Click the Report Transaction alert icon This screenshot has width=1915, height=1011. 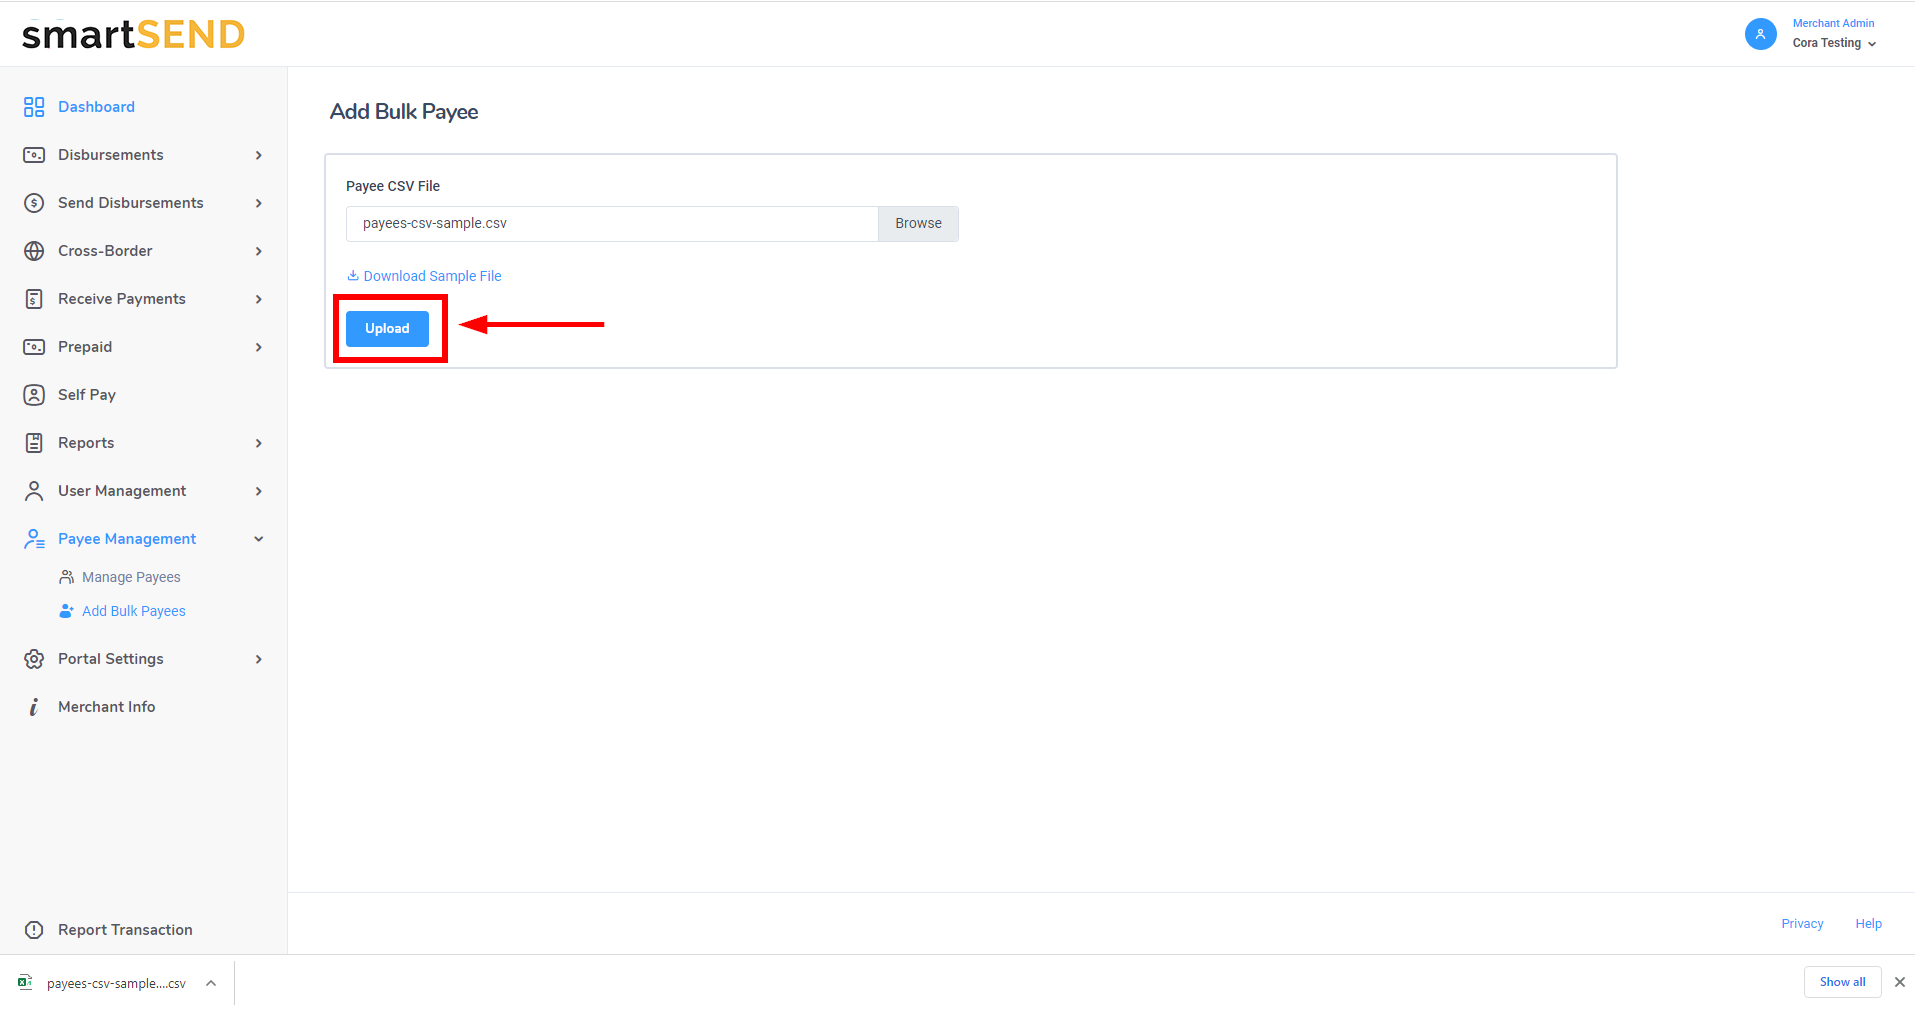pyautogui.click(x=34, y=930)
